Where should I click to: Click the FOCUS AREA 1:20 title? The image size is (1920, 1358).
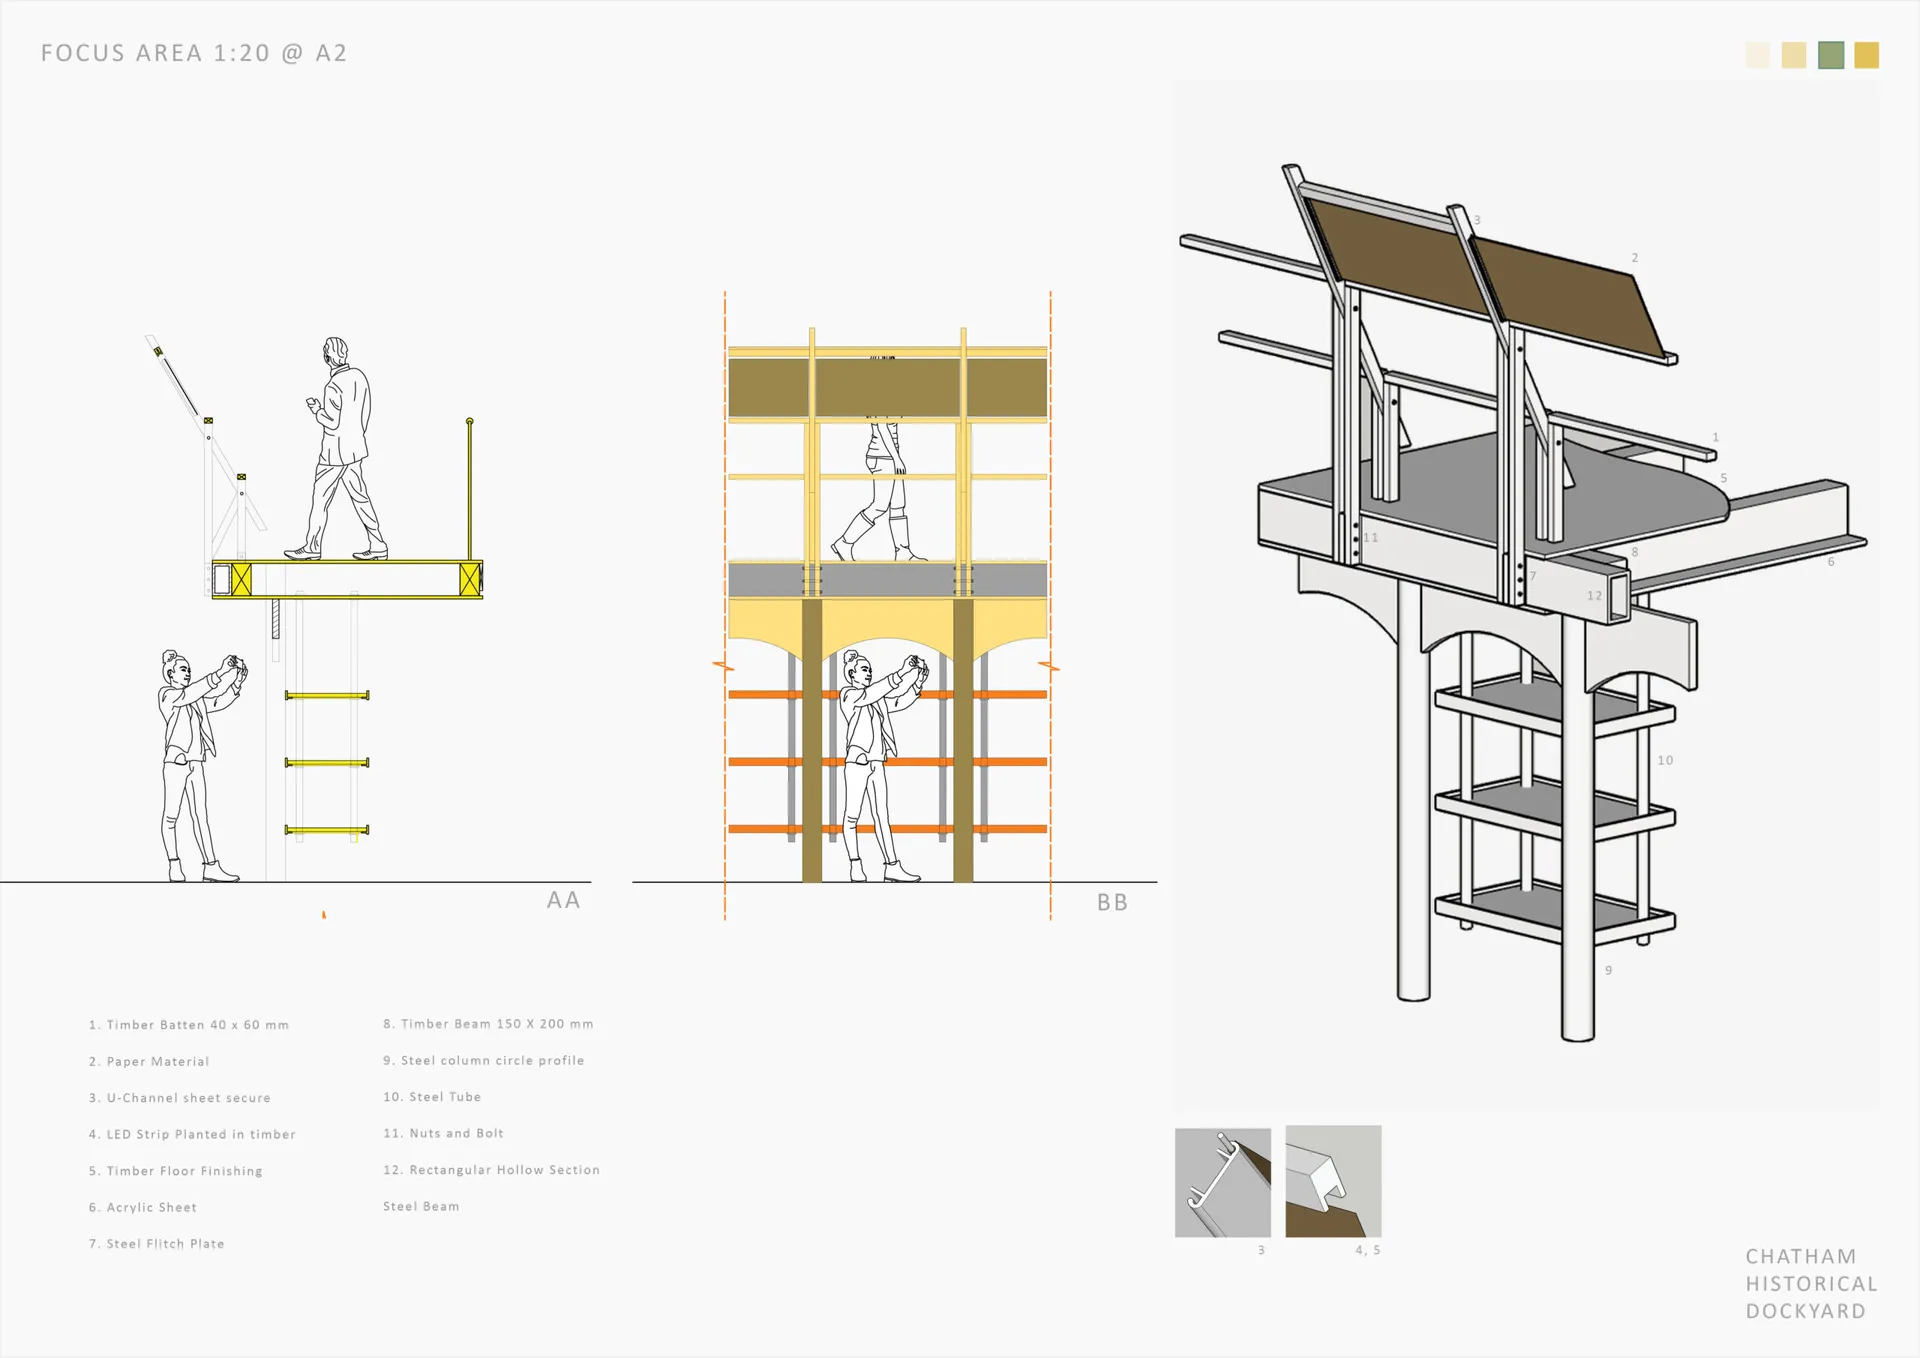[194, 53]
